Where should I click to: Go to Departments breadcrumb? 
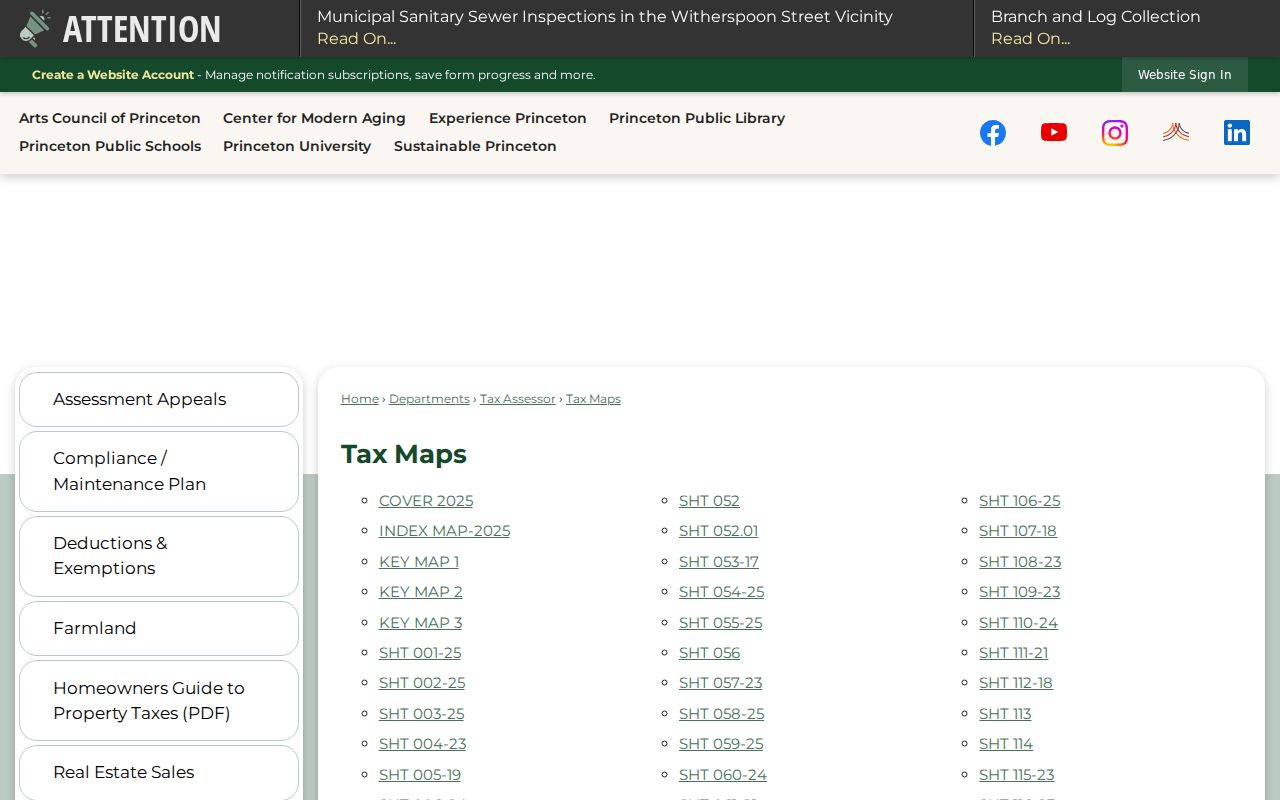(x=429, y=399)
